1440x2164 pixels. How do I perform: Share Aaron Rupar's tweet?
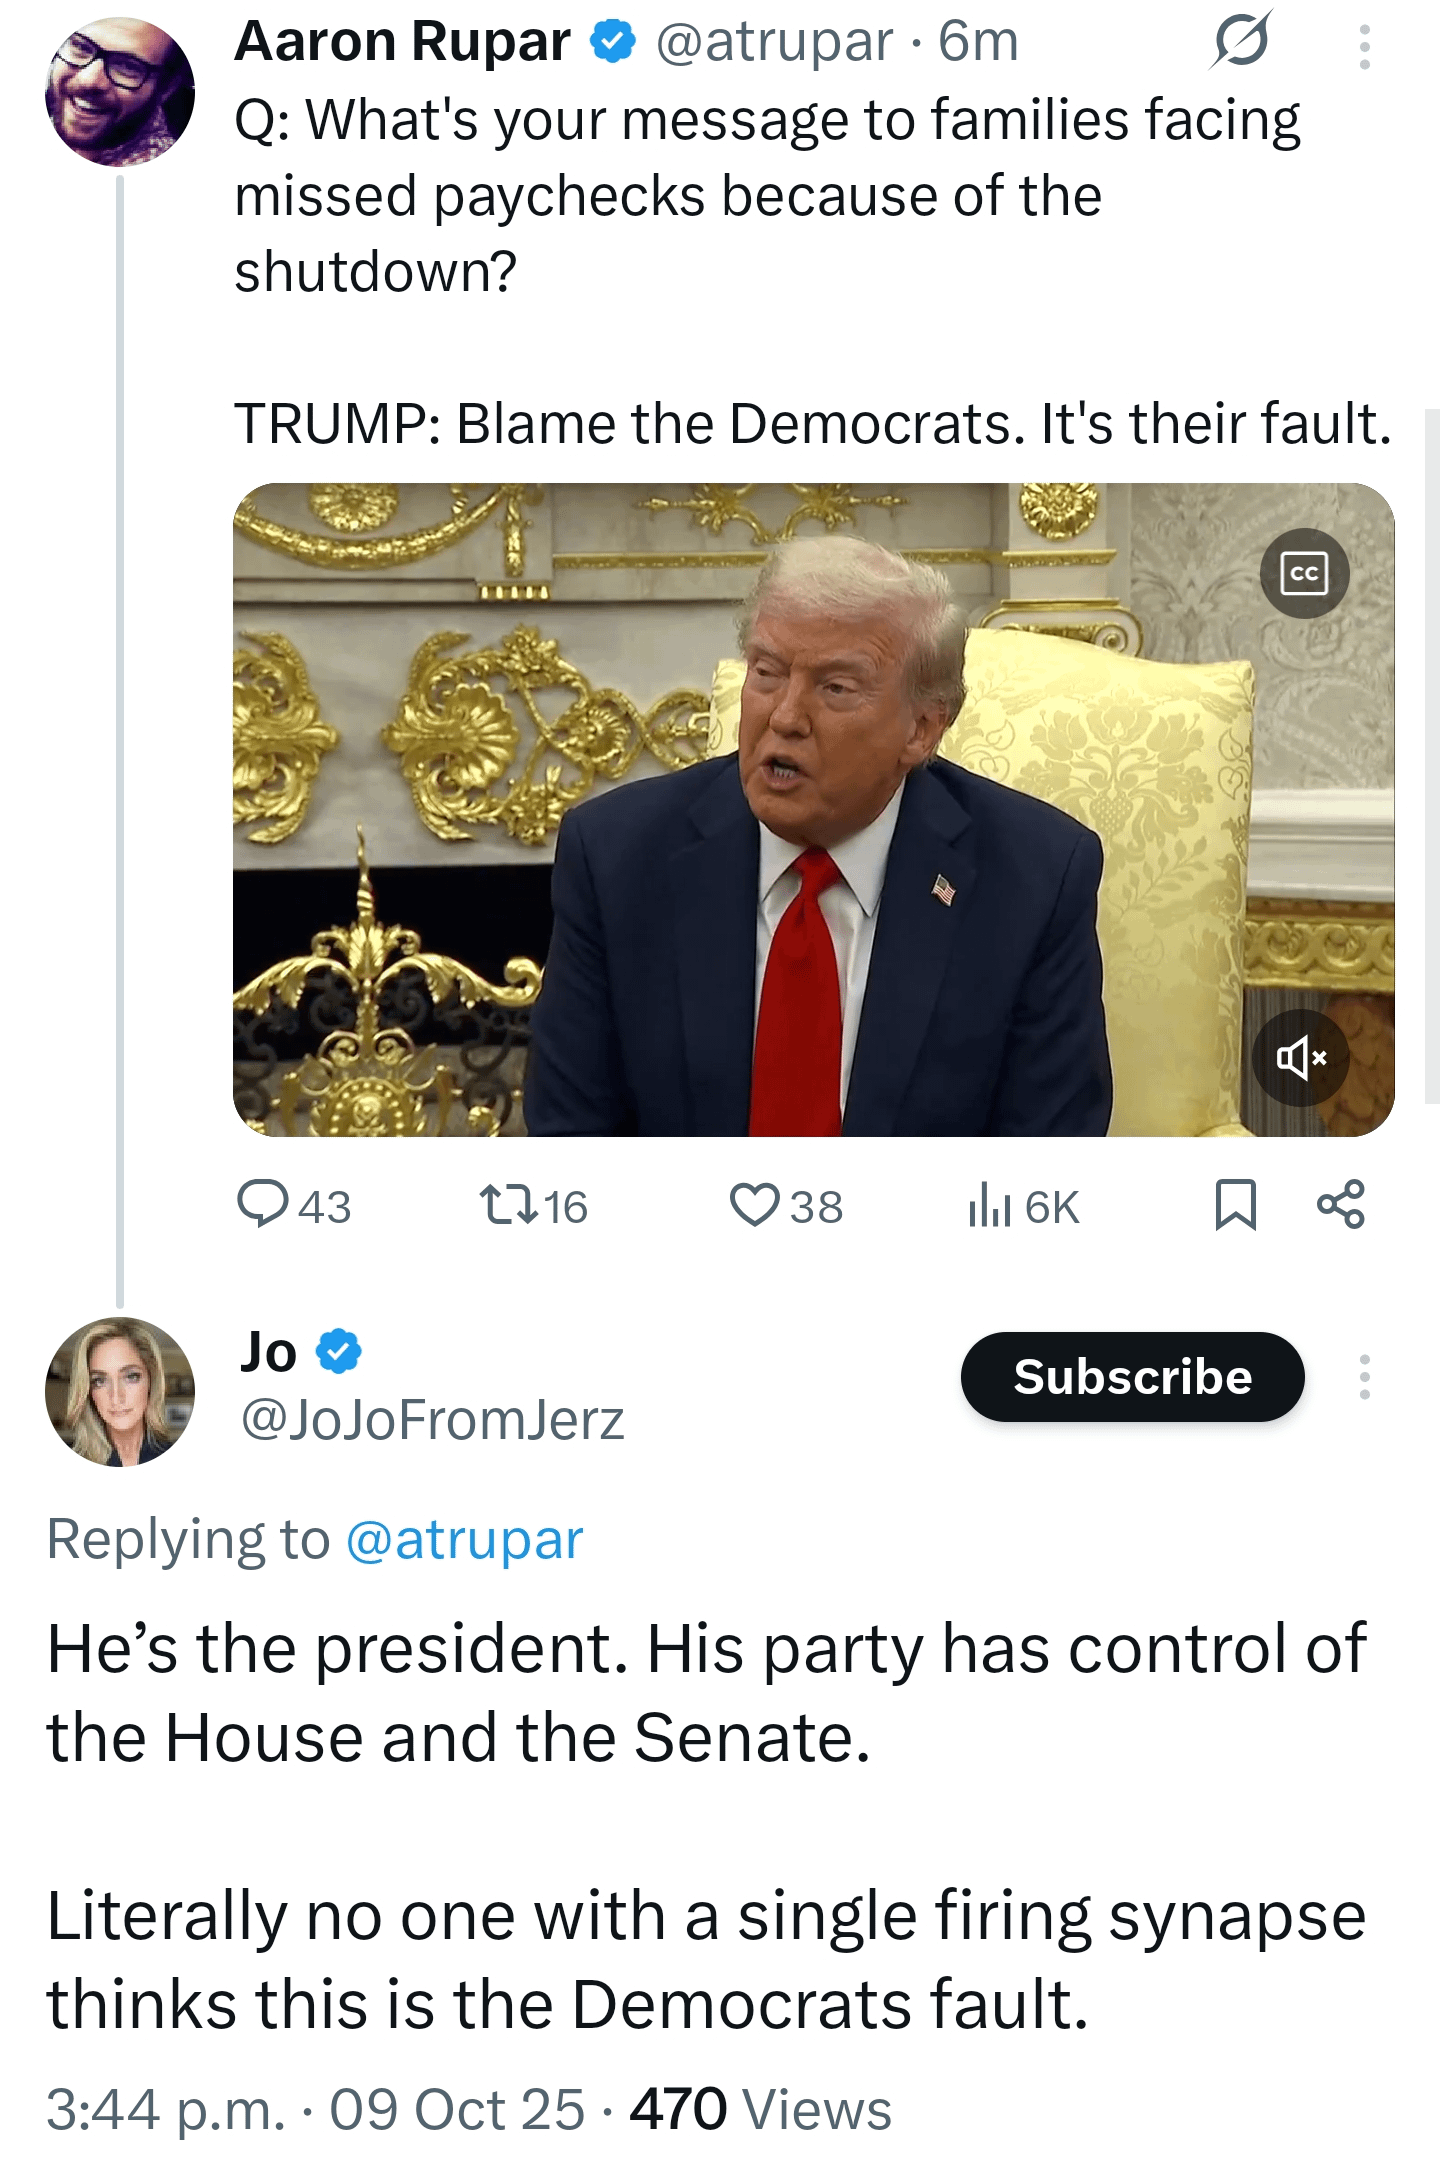coord(1340,1204)
